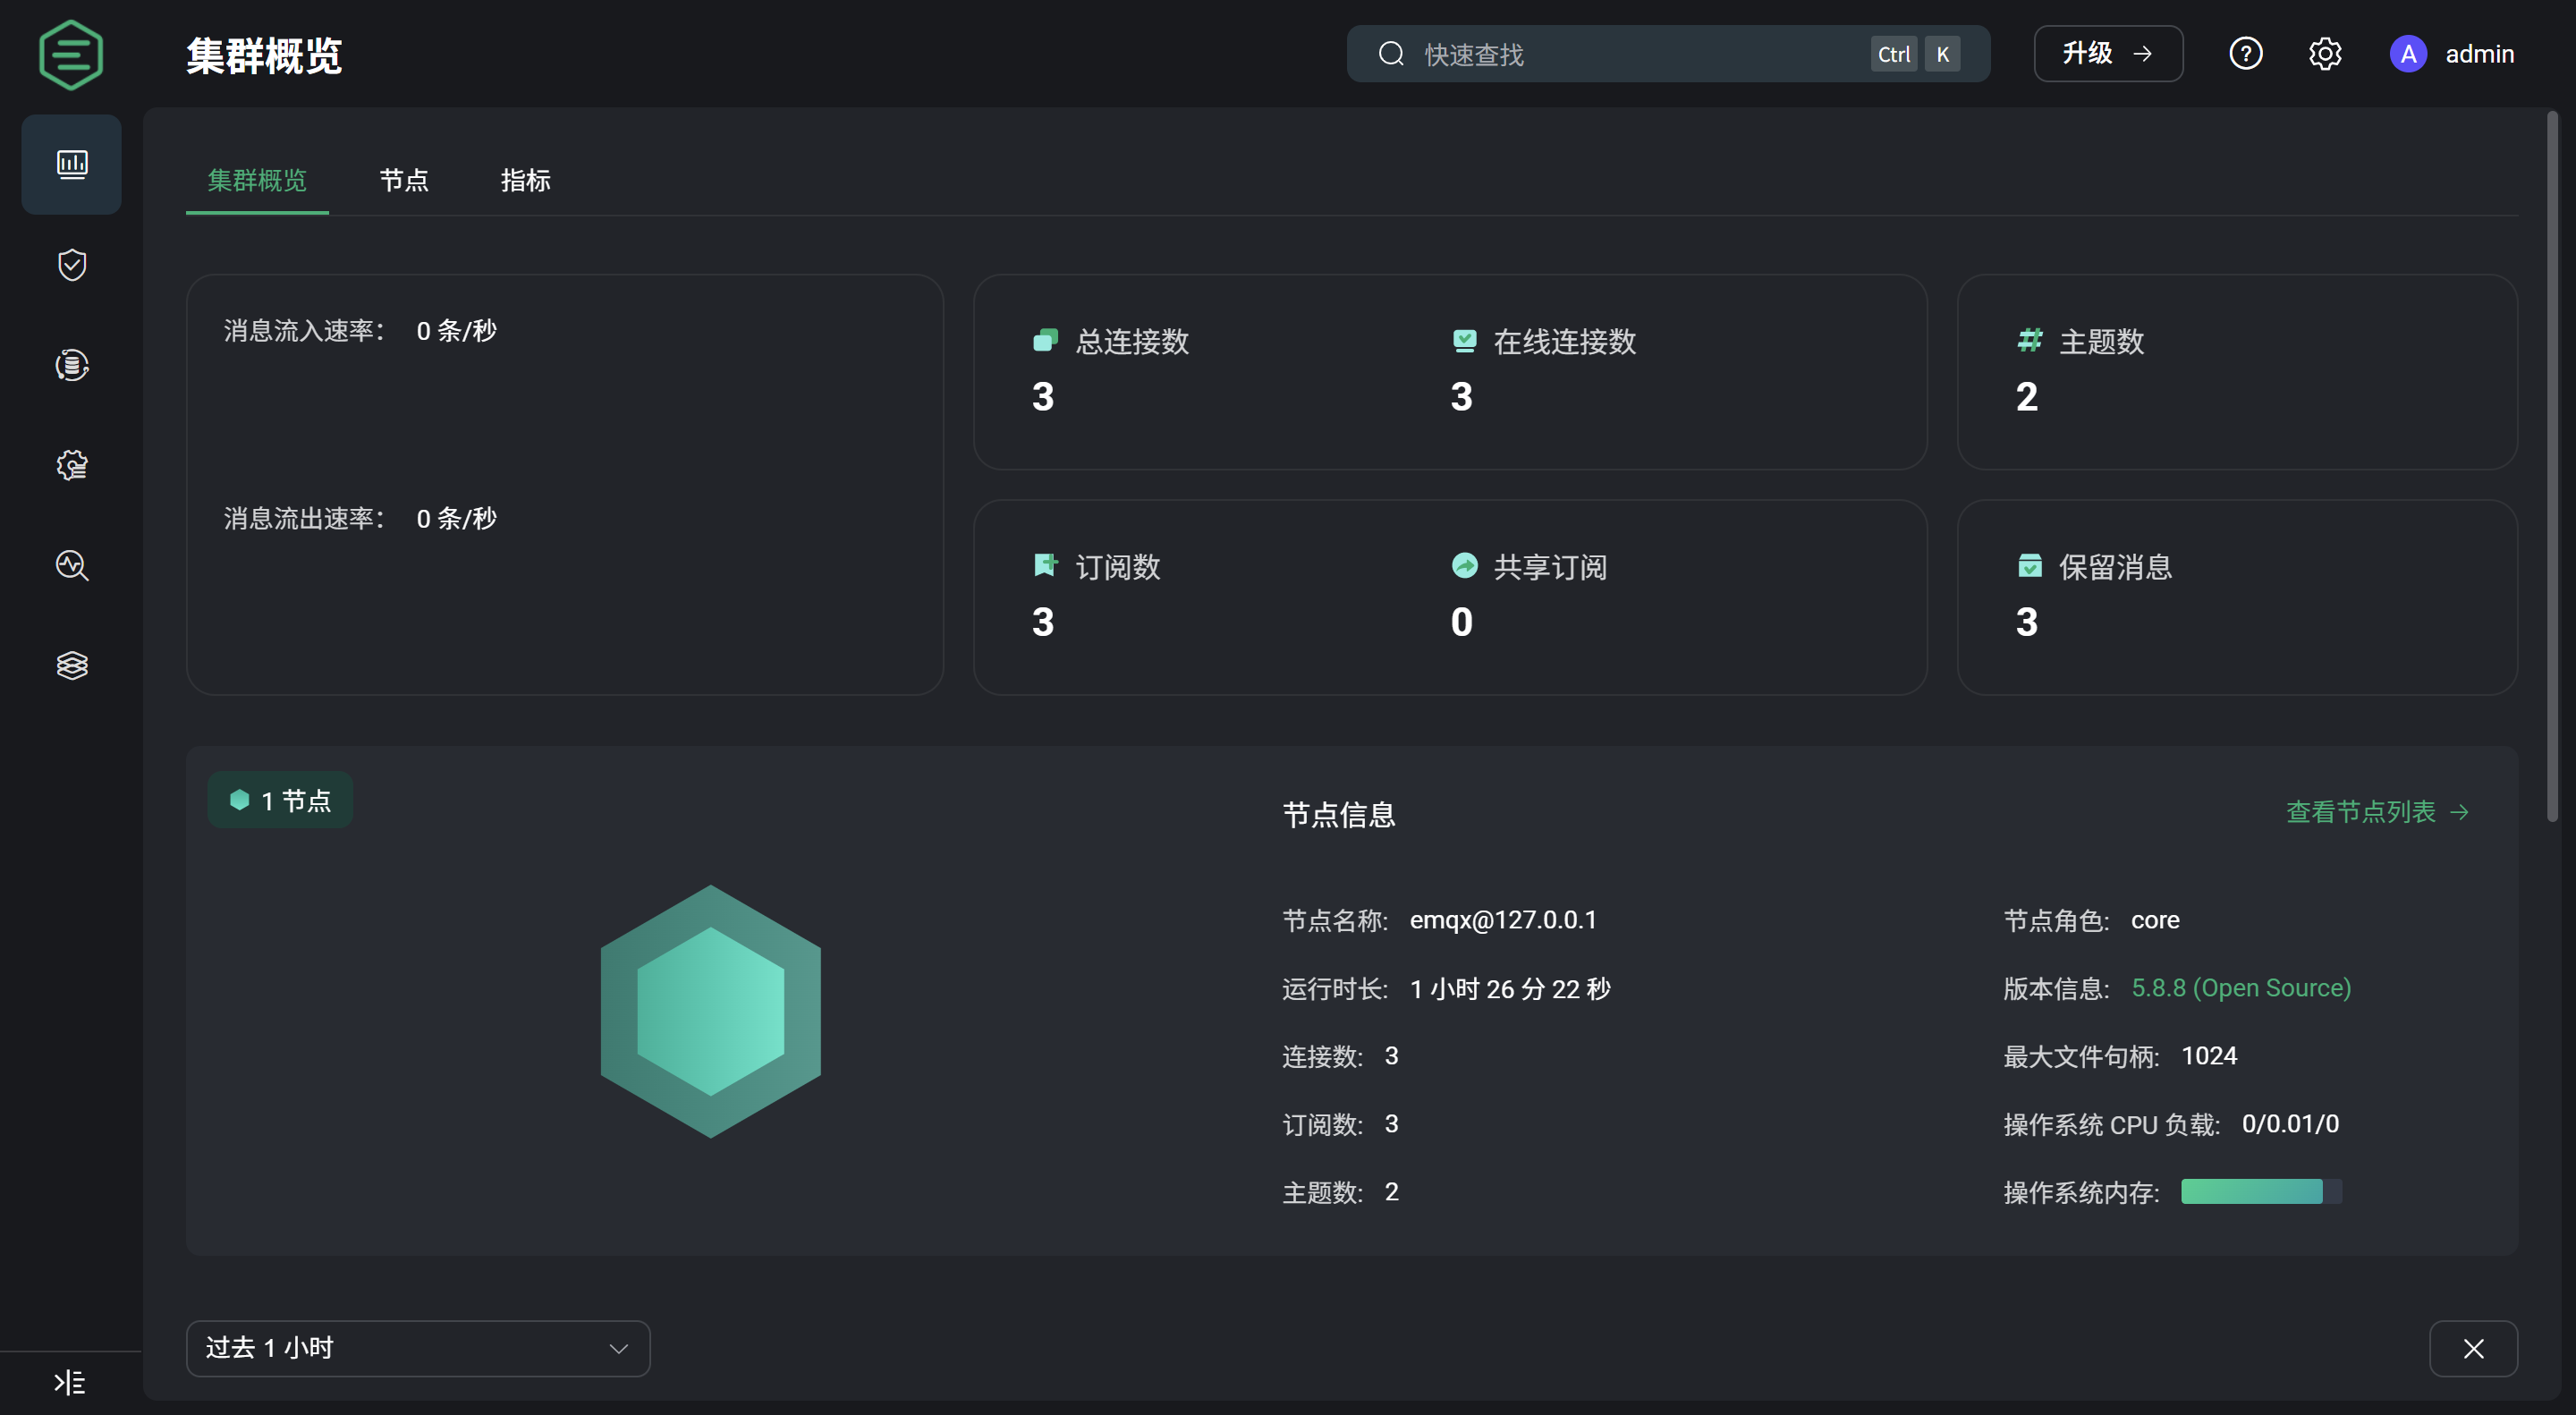Switch to the 指标 tab
The image size is (2576, 1415).
pos(525,181)
